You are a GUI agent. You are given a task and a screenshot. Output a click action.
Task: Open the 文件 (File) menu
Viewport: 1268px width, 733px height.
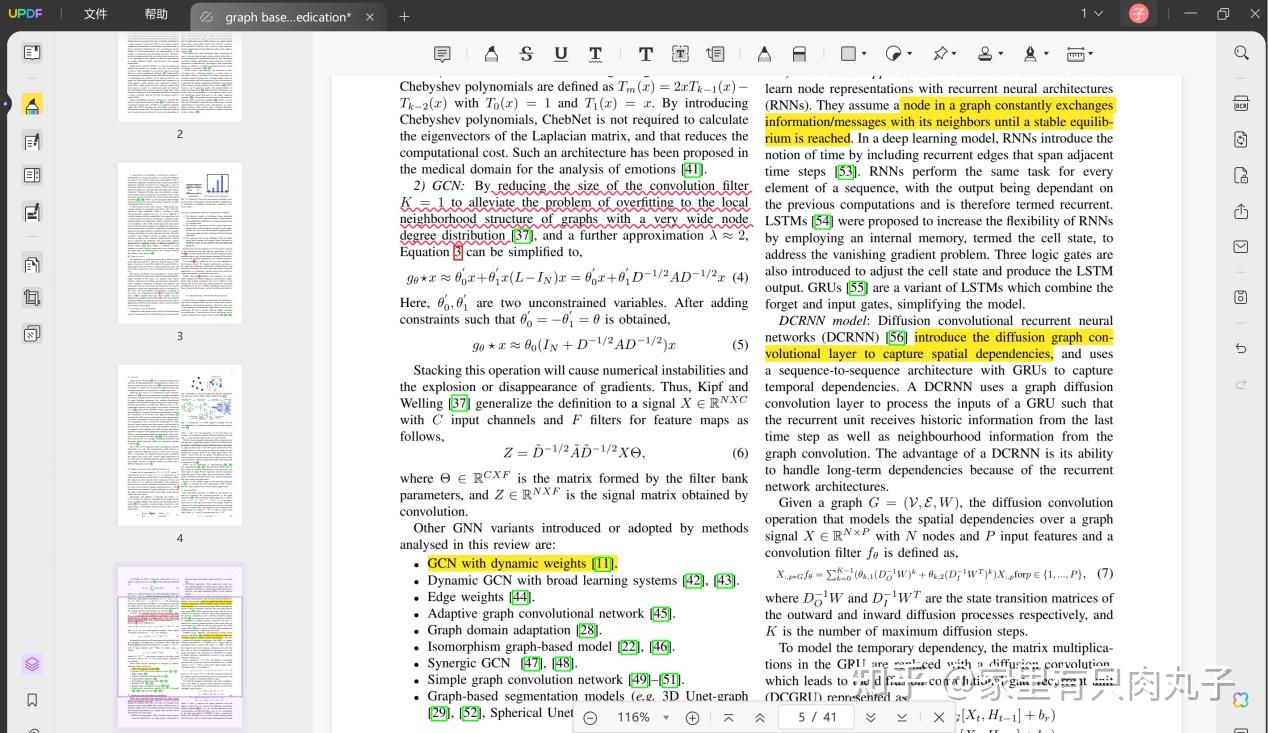(95, 15)
